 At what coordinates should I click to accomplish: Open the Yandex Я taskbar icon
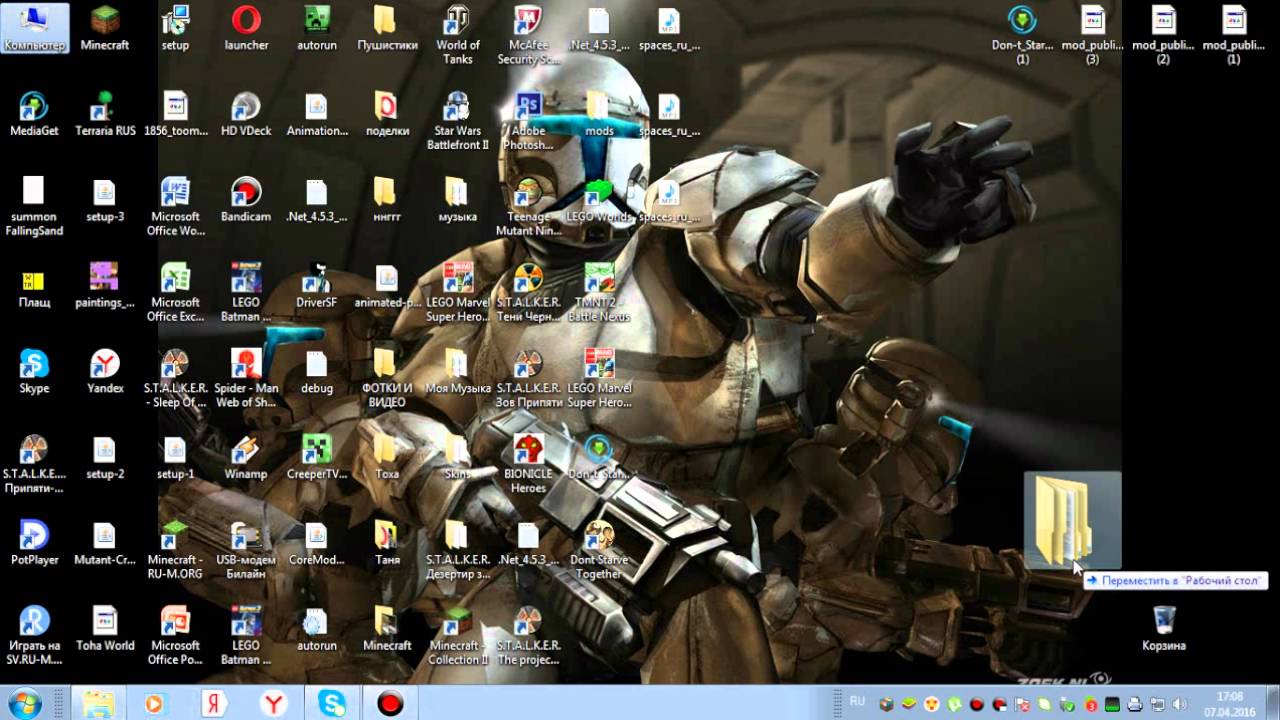click(213, 704)
